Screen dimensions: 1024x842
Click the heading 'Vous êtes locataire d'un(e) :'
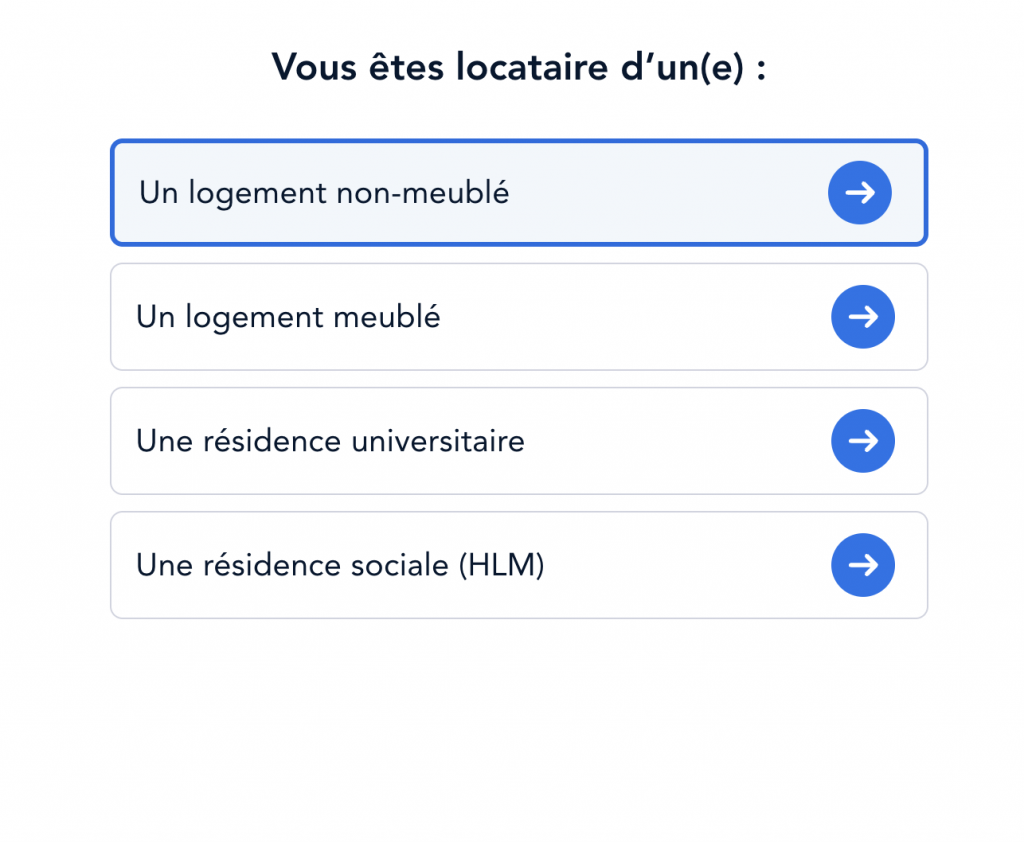tap(519, 67)
